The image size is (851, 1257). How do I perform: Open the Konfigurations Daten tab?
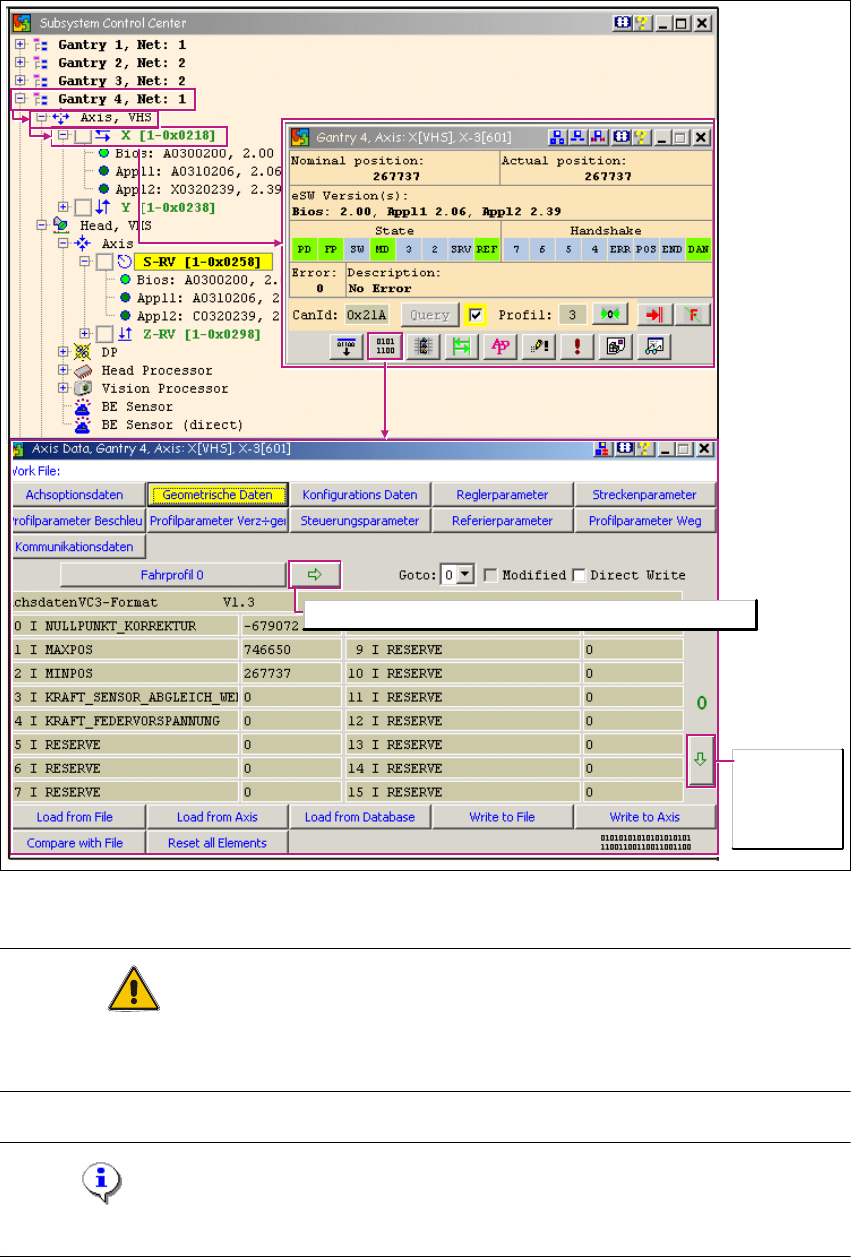click(x=359, y=494)
